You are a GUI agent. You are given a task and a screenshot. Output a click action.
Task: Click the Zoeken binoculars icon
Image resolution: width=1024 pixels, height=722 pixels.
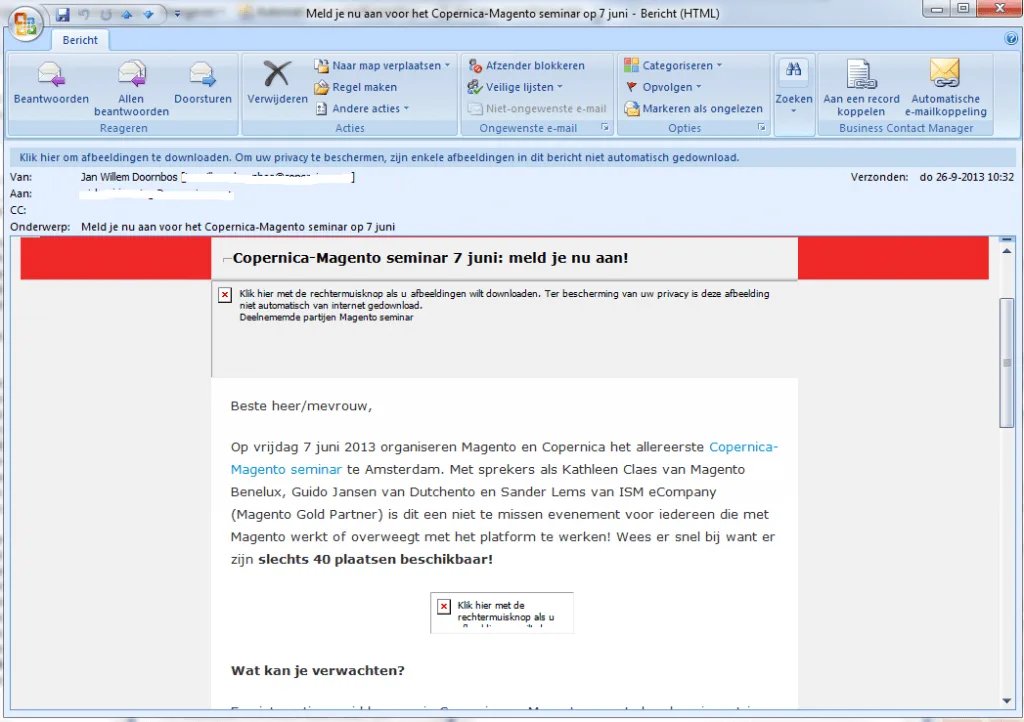coord(793,70)
